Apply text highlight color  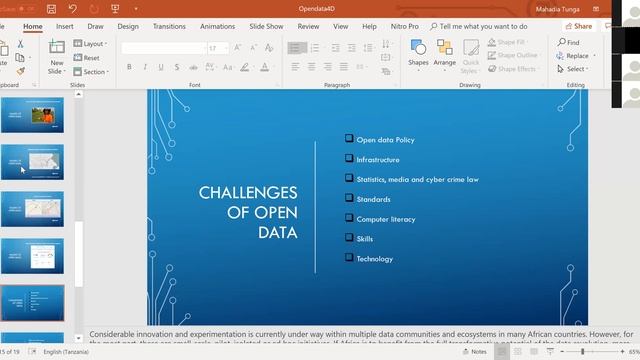[244, 67]
